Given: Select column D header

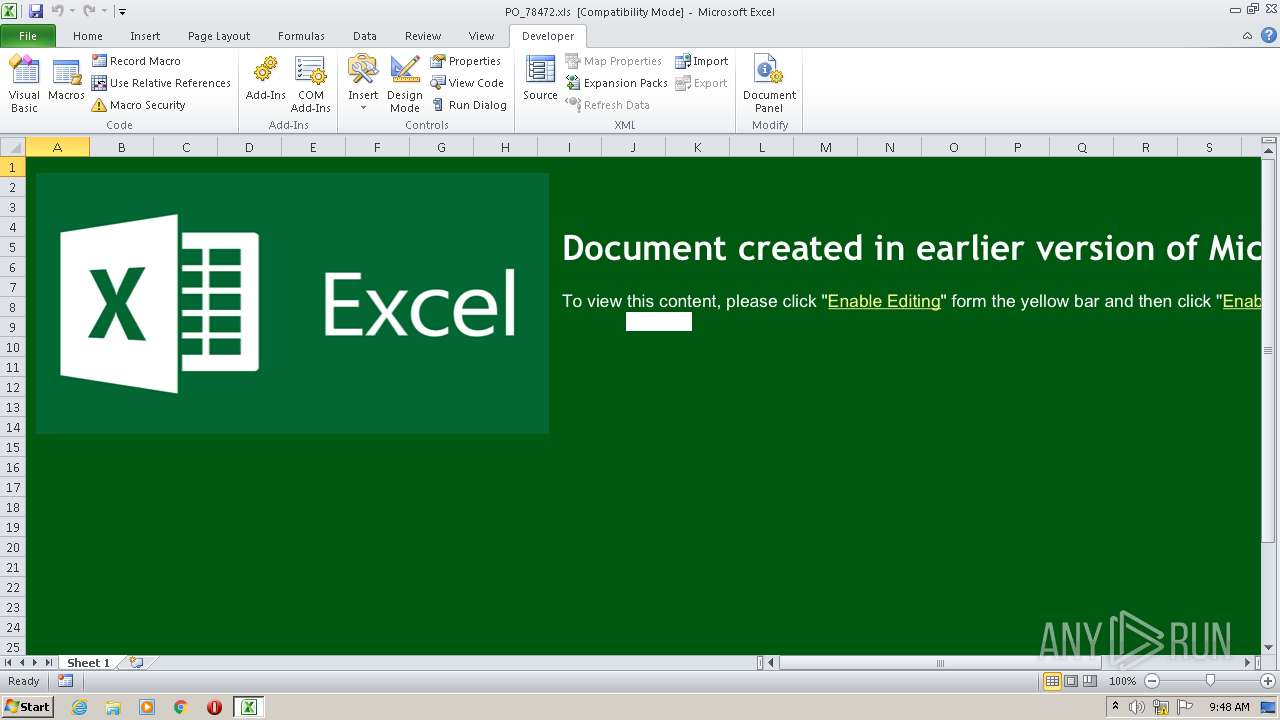Looking at the screenshot, I should [249, 147].
